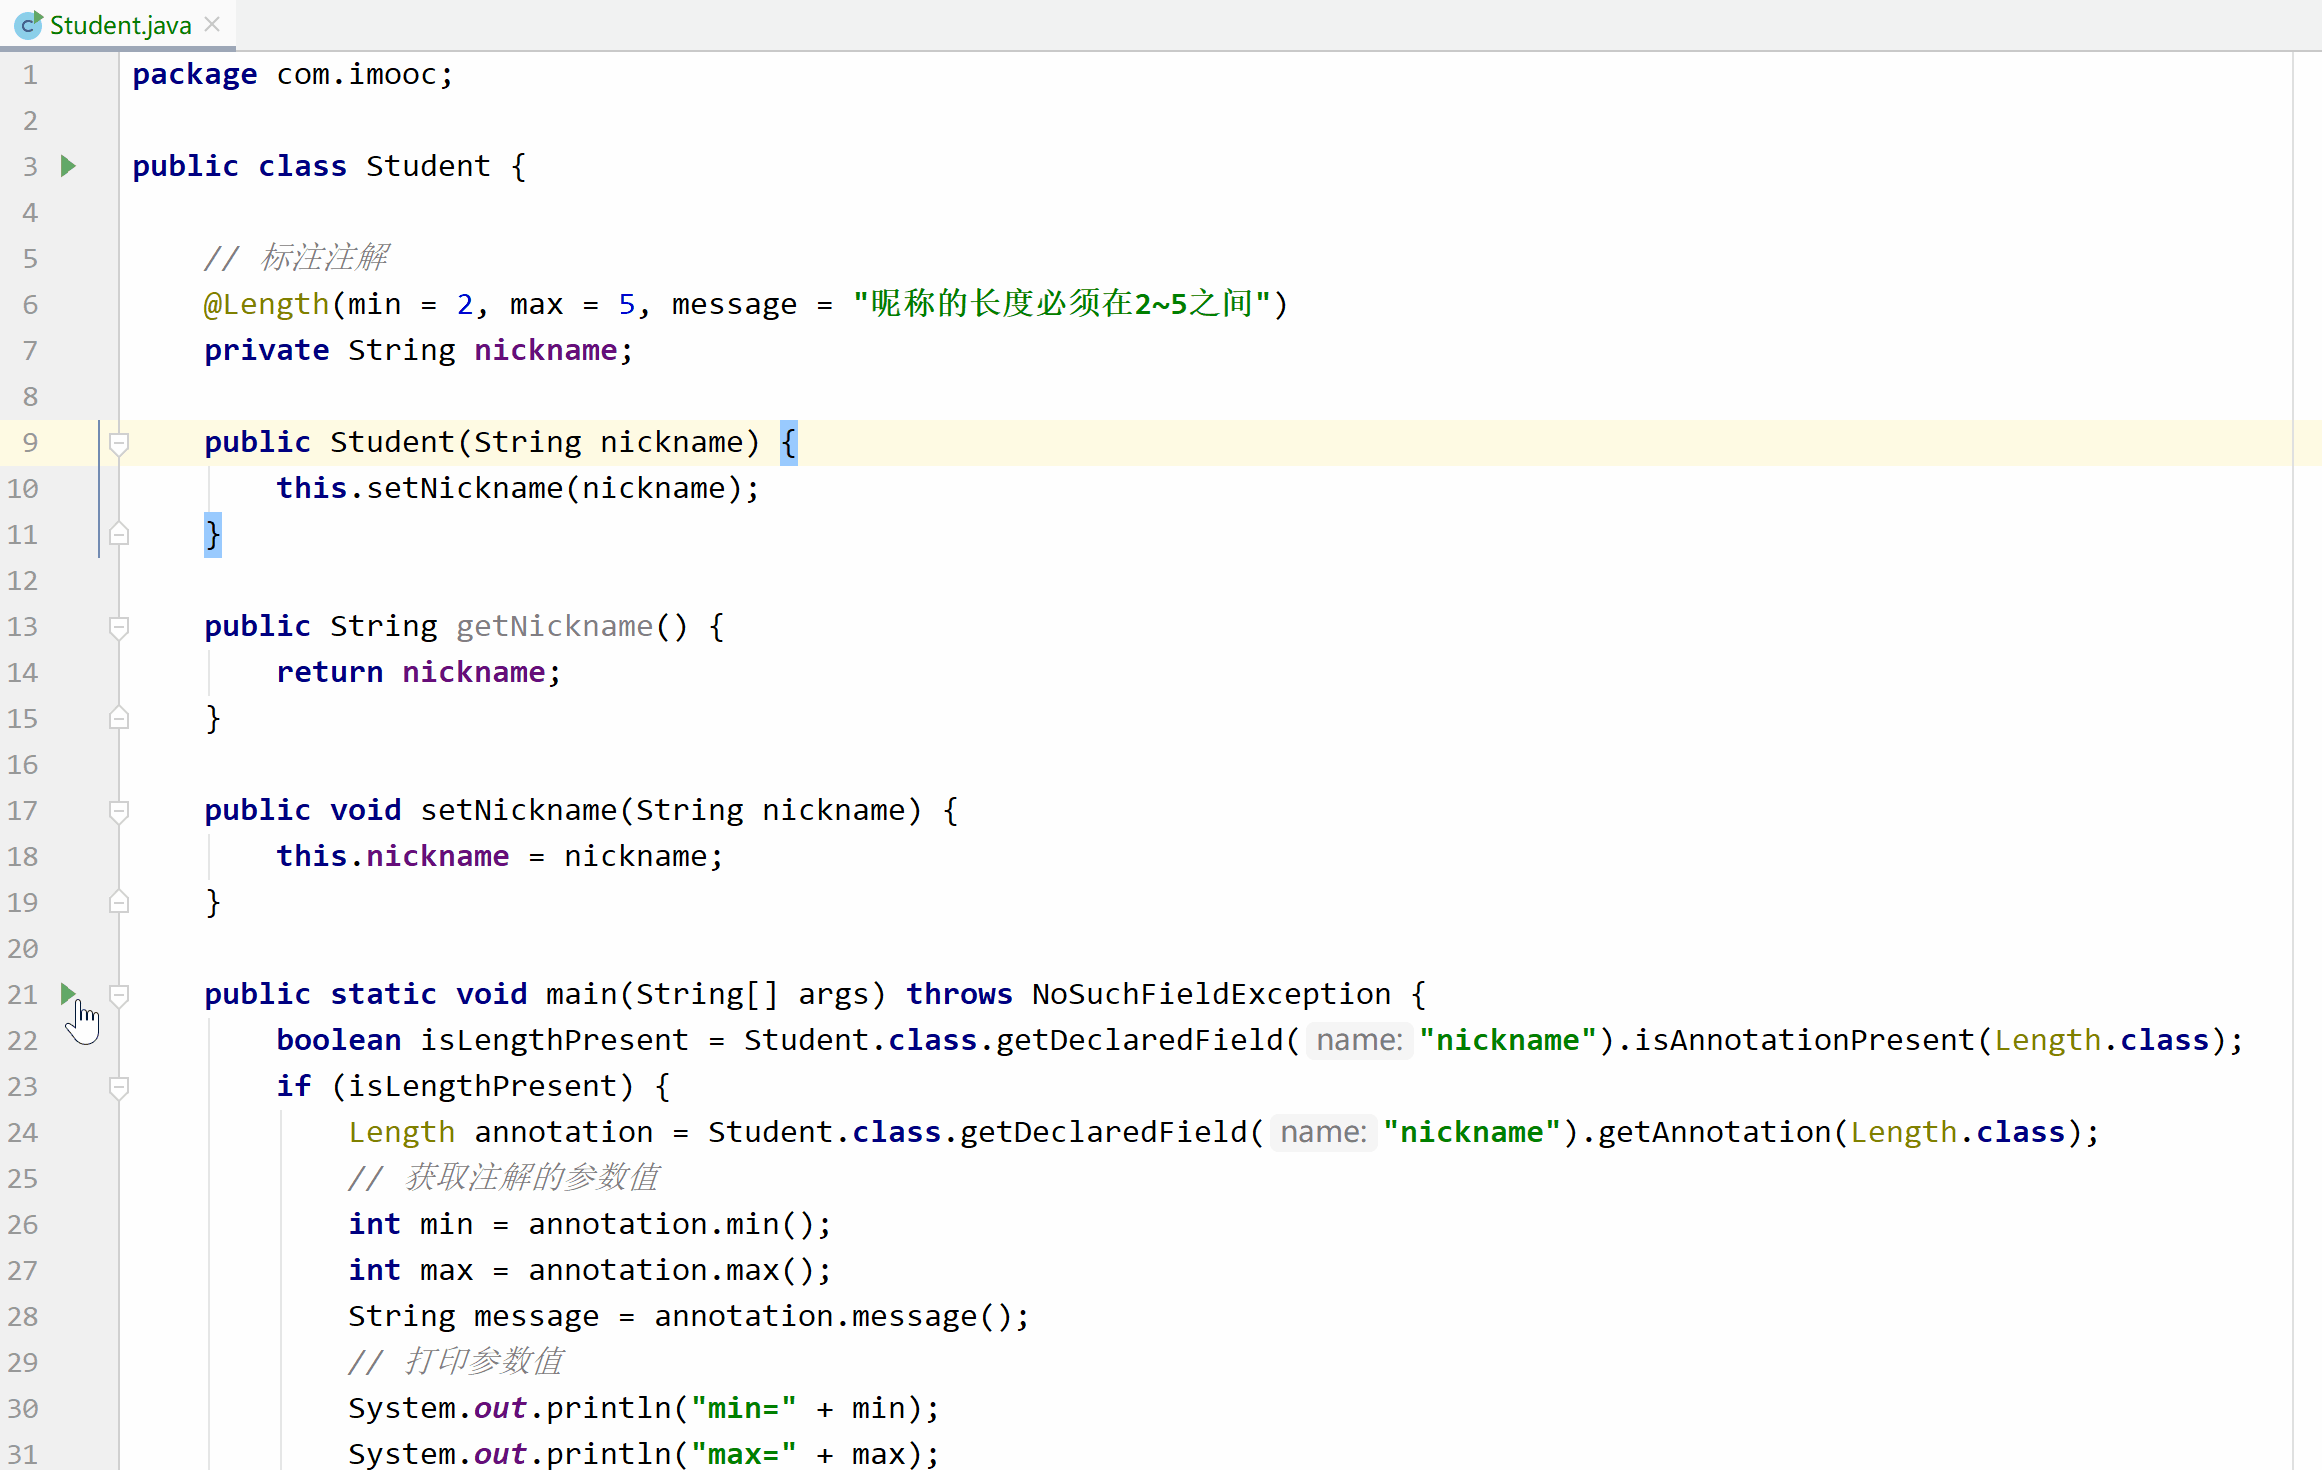The width and height of the screenshot is (2322, 1470).
Task: Click getNickname method name on line 13
Action: click(554, 626)
